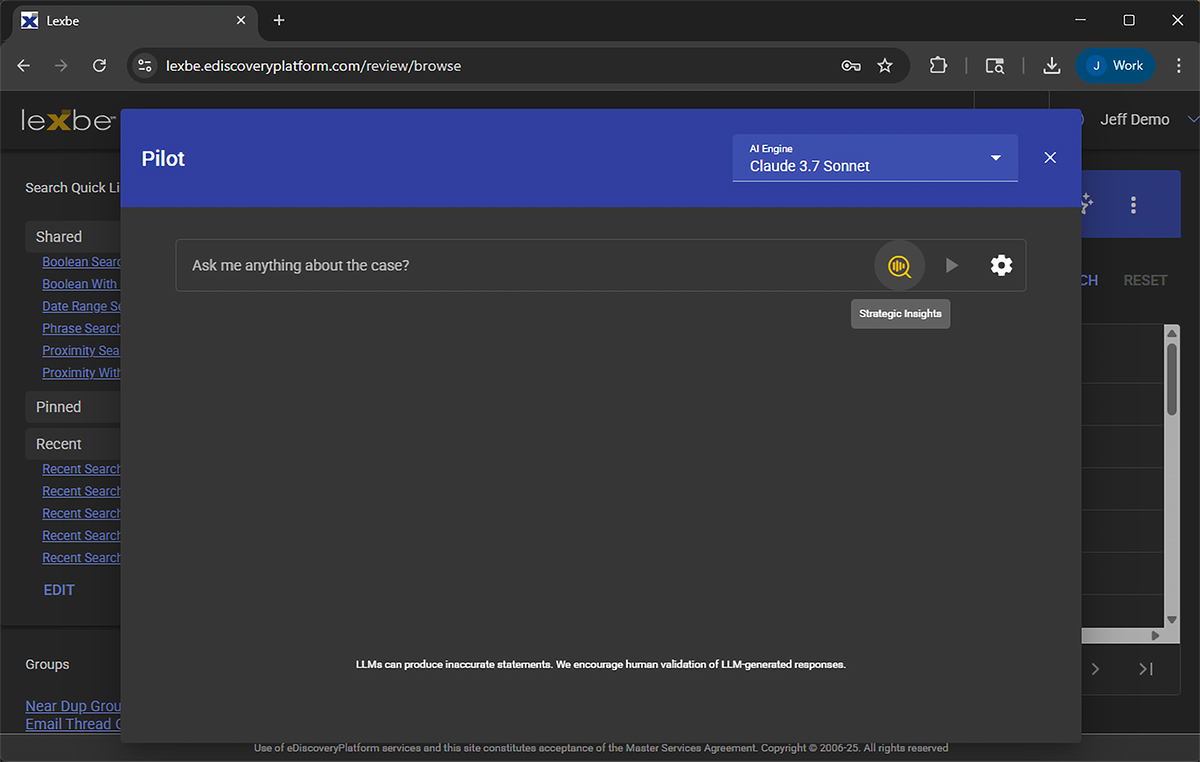Click the EDIT link under Recent
Viewport: 1200px width, 762px height.
point(59,590)
